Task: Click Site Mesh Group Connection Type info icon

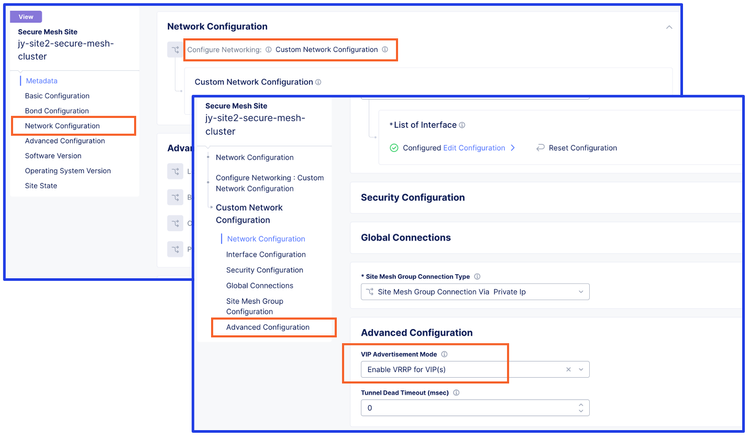Action: (x=477, y=276)
